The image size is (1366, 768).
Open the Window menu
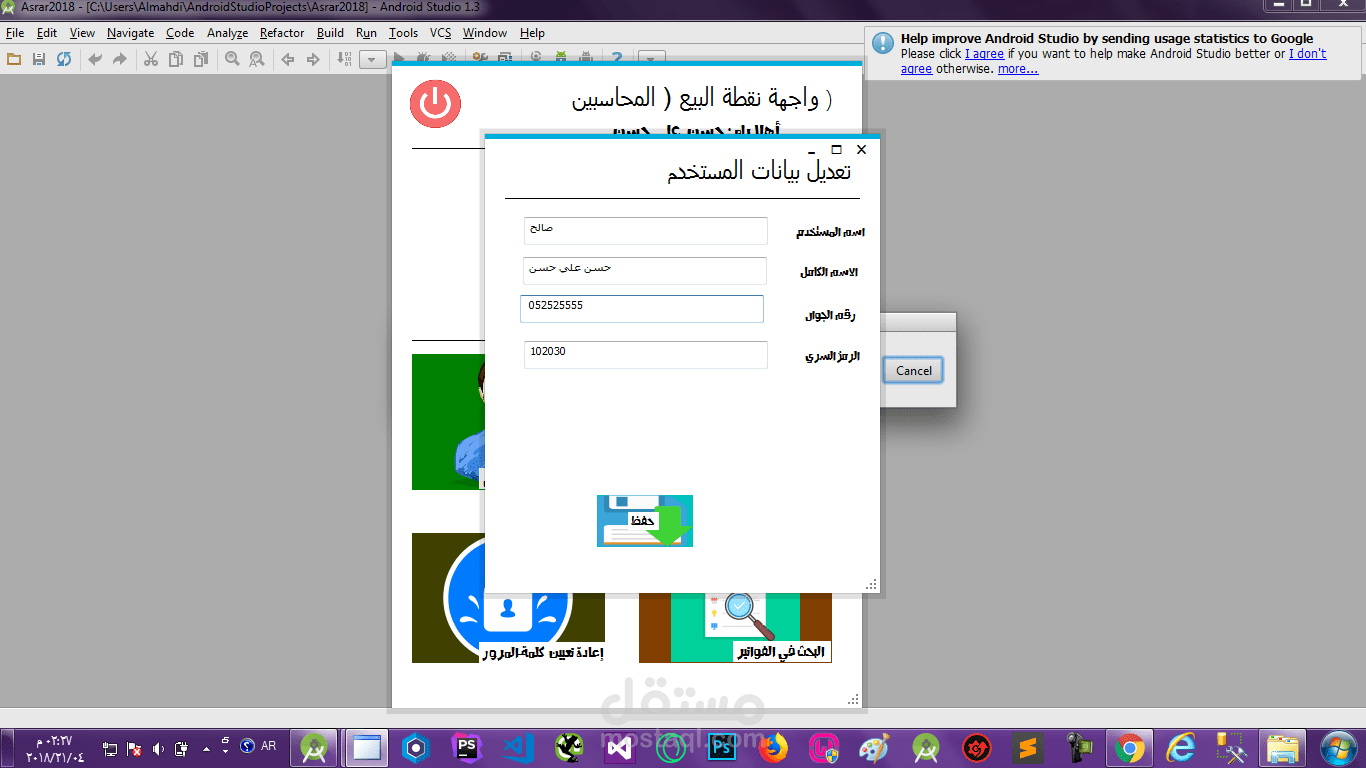[x=485, y=33]
